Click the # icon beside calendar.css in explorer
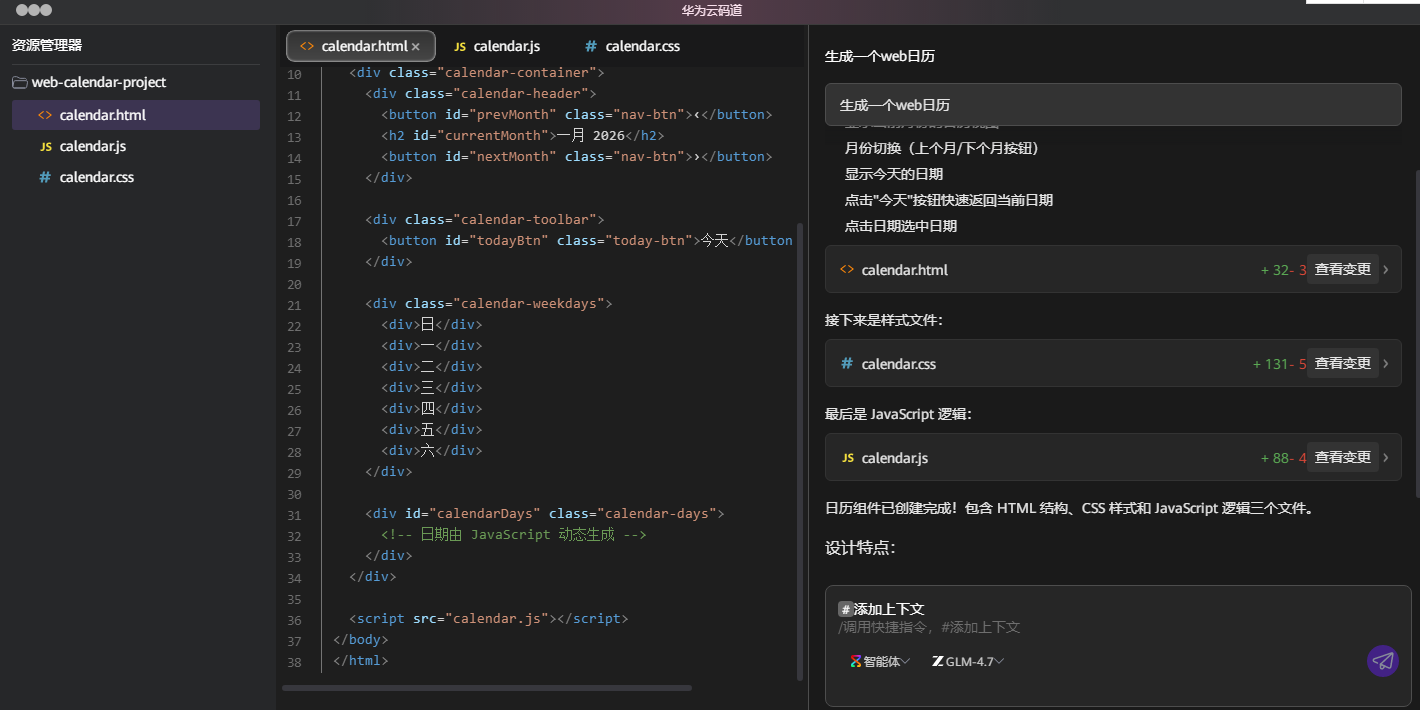This screenshot has height=710, width=1420. coord(46,177)
